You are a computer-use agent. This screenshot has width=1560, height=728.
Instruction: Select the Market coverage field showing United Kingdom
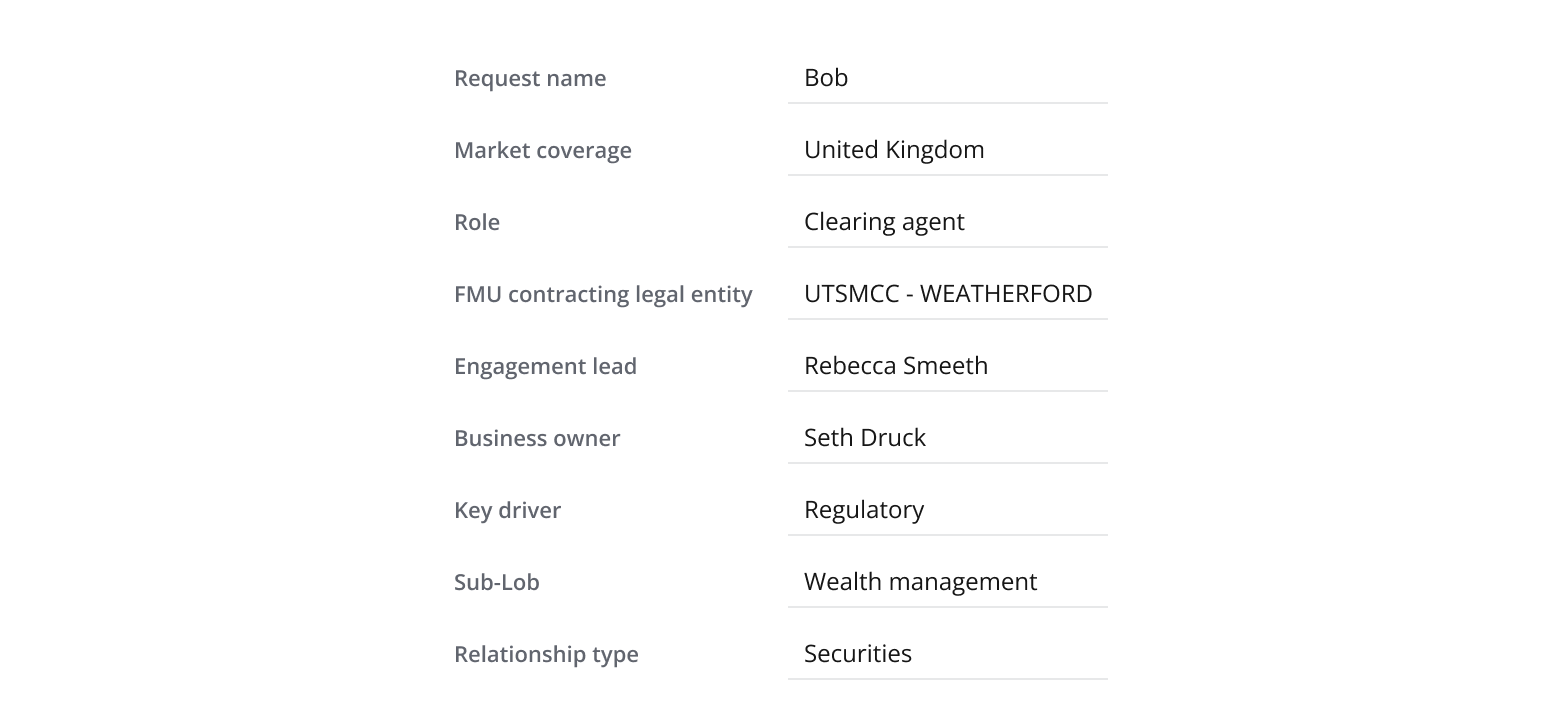click(x=946, y=150)
